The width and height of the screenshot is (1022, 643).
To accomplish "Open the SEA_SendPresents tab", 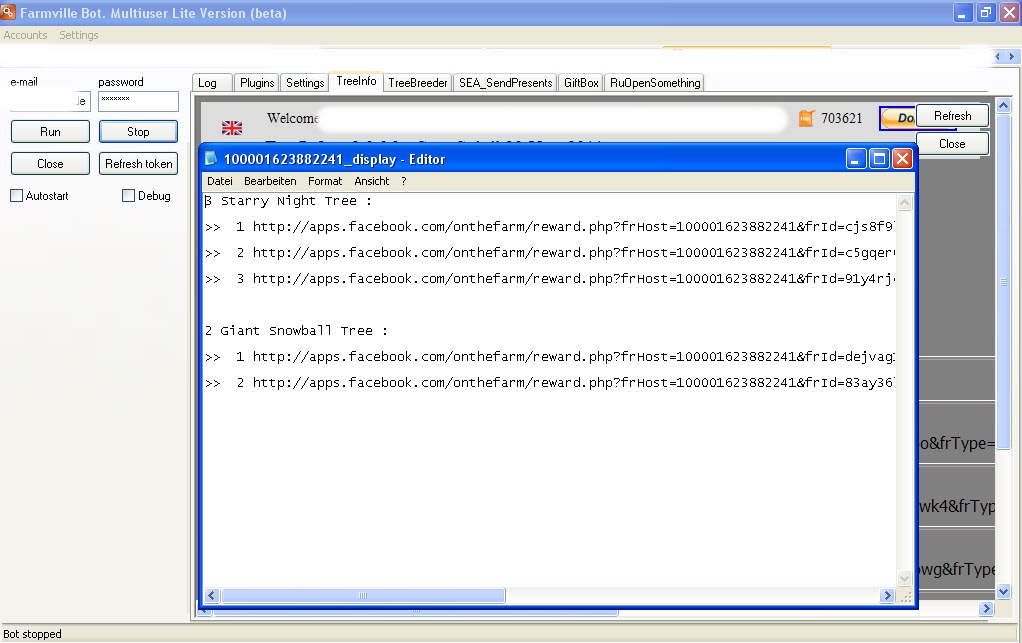I will (505, 83).
